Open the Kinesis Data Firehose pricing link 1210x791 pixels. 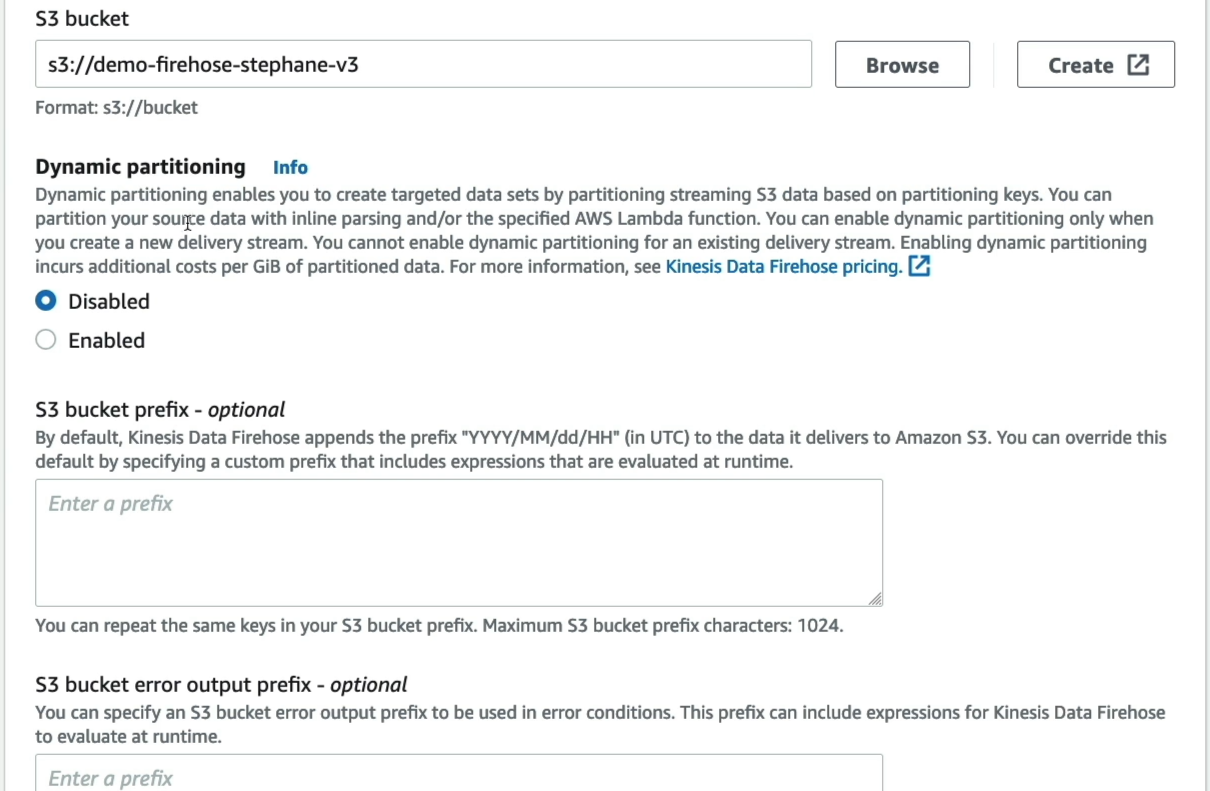click(x=784, y=266)
